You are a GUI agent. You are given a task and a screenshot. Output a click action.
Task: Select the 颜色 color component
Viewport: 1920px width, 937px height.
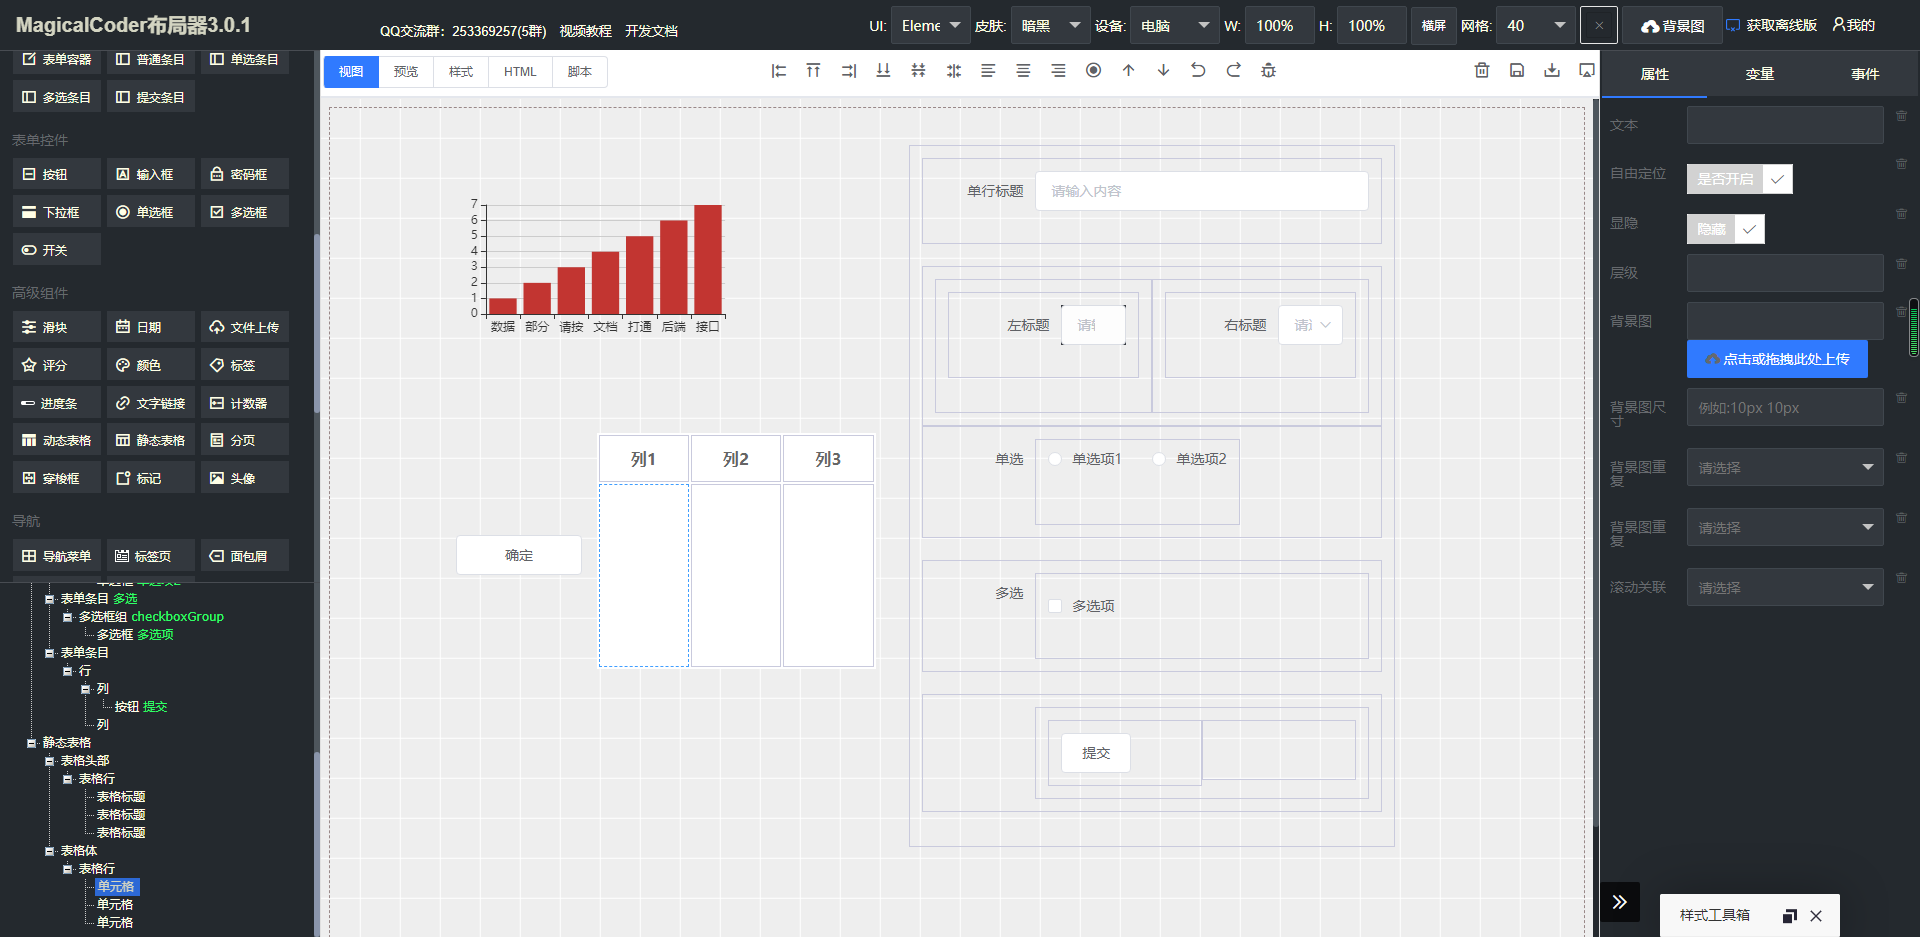150,364
